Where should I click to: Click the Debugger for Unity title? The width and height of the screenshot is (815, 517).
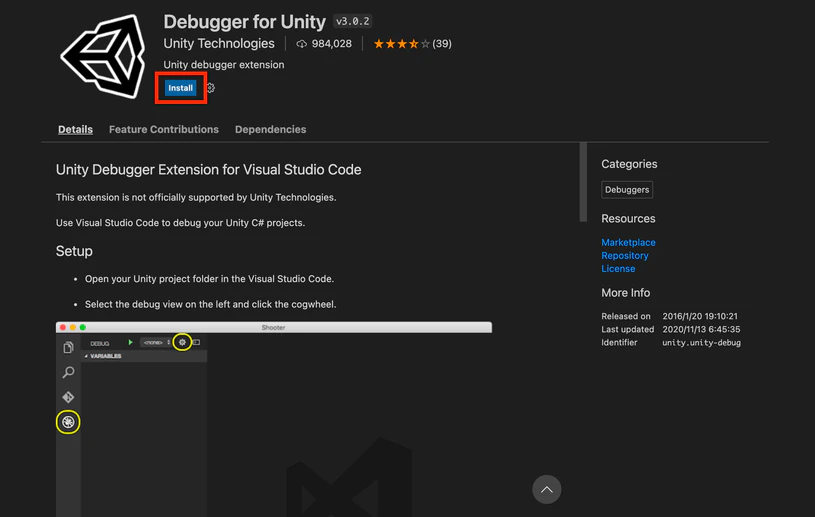tap(244, 22)
